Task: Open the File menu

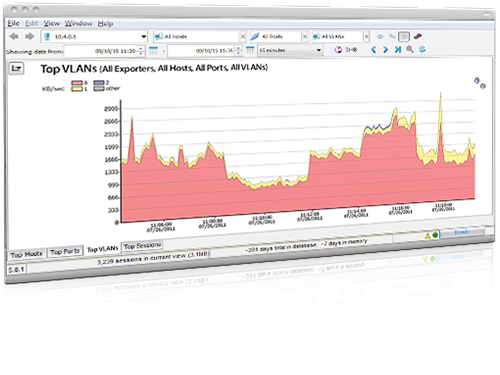Action: point(13,23)
